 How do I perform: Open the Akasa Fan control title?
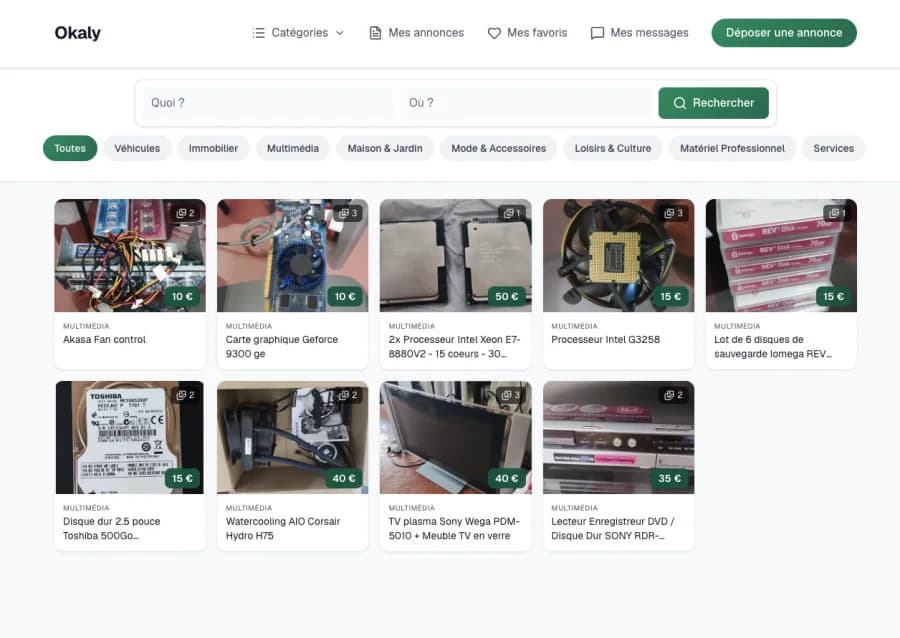104,340
